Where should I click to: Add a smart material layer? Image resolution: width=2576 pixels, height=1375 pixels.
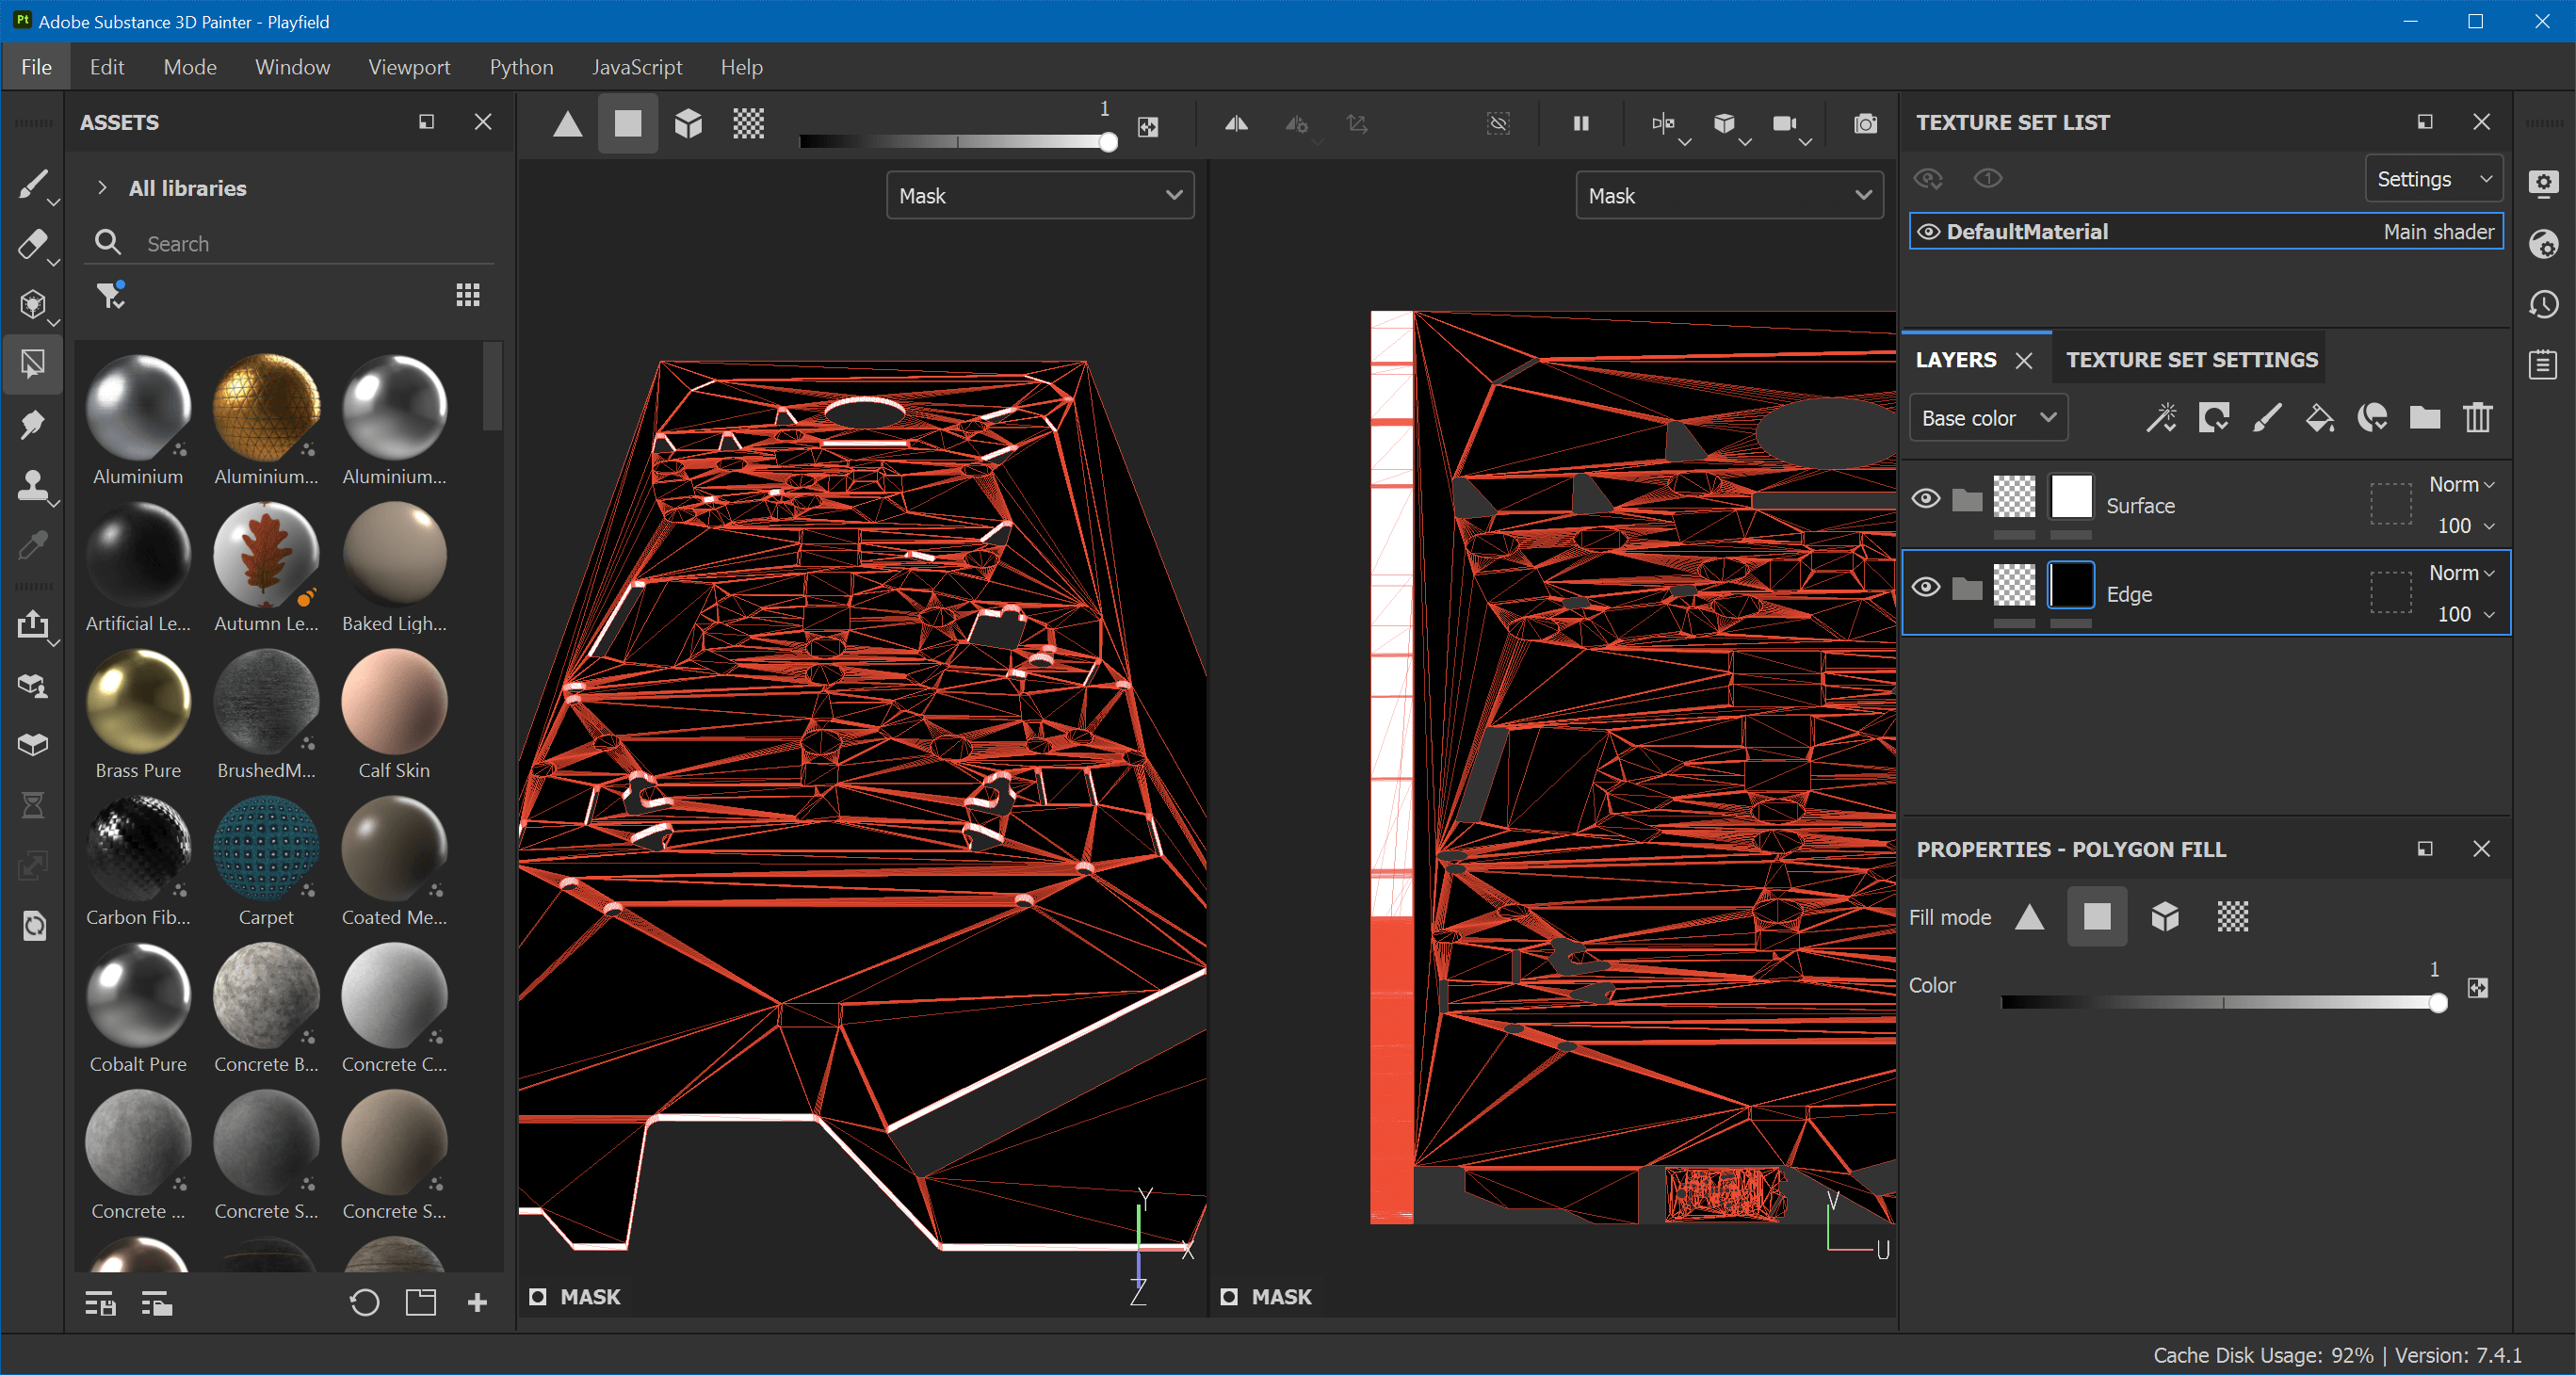point(2373,417)
